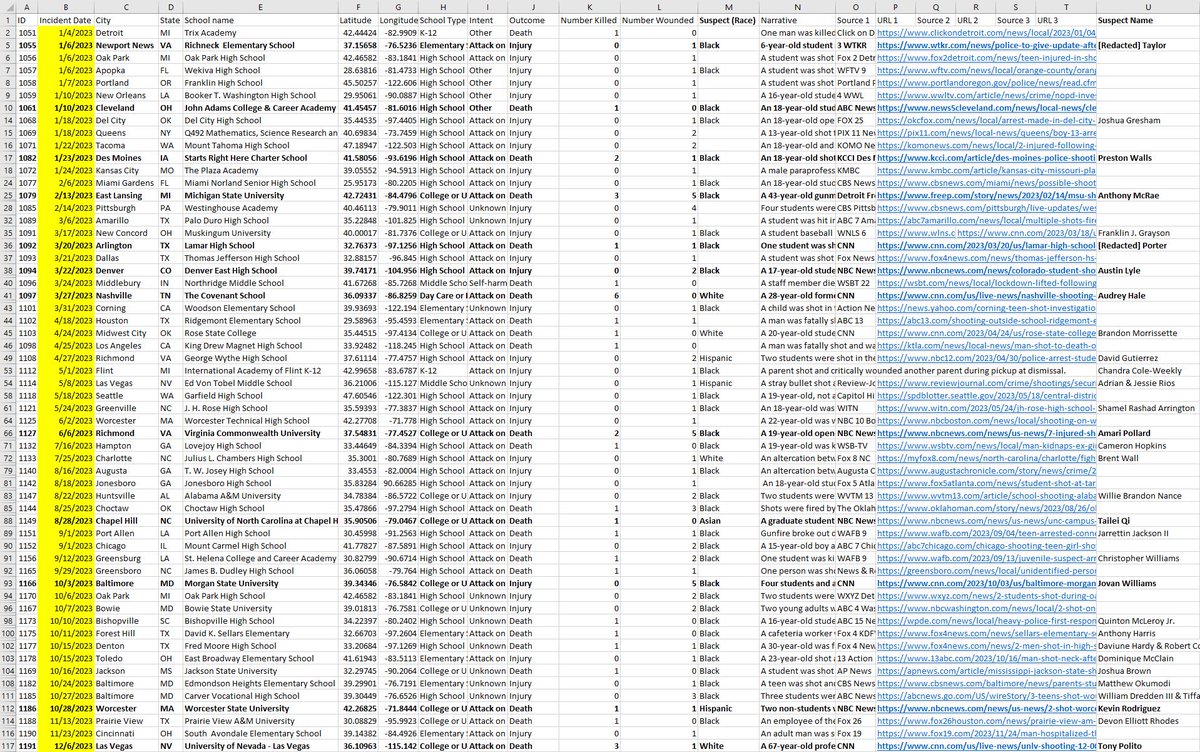Select the date cell '12/6/2023'
Viewport: 1200px width, 752px height.
coord(65,745)
